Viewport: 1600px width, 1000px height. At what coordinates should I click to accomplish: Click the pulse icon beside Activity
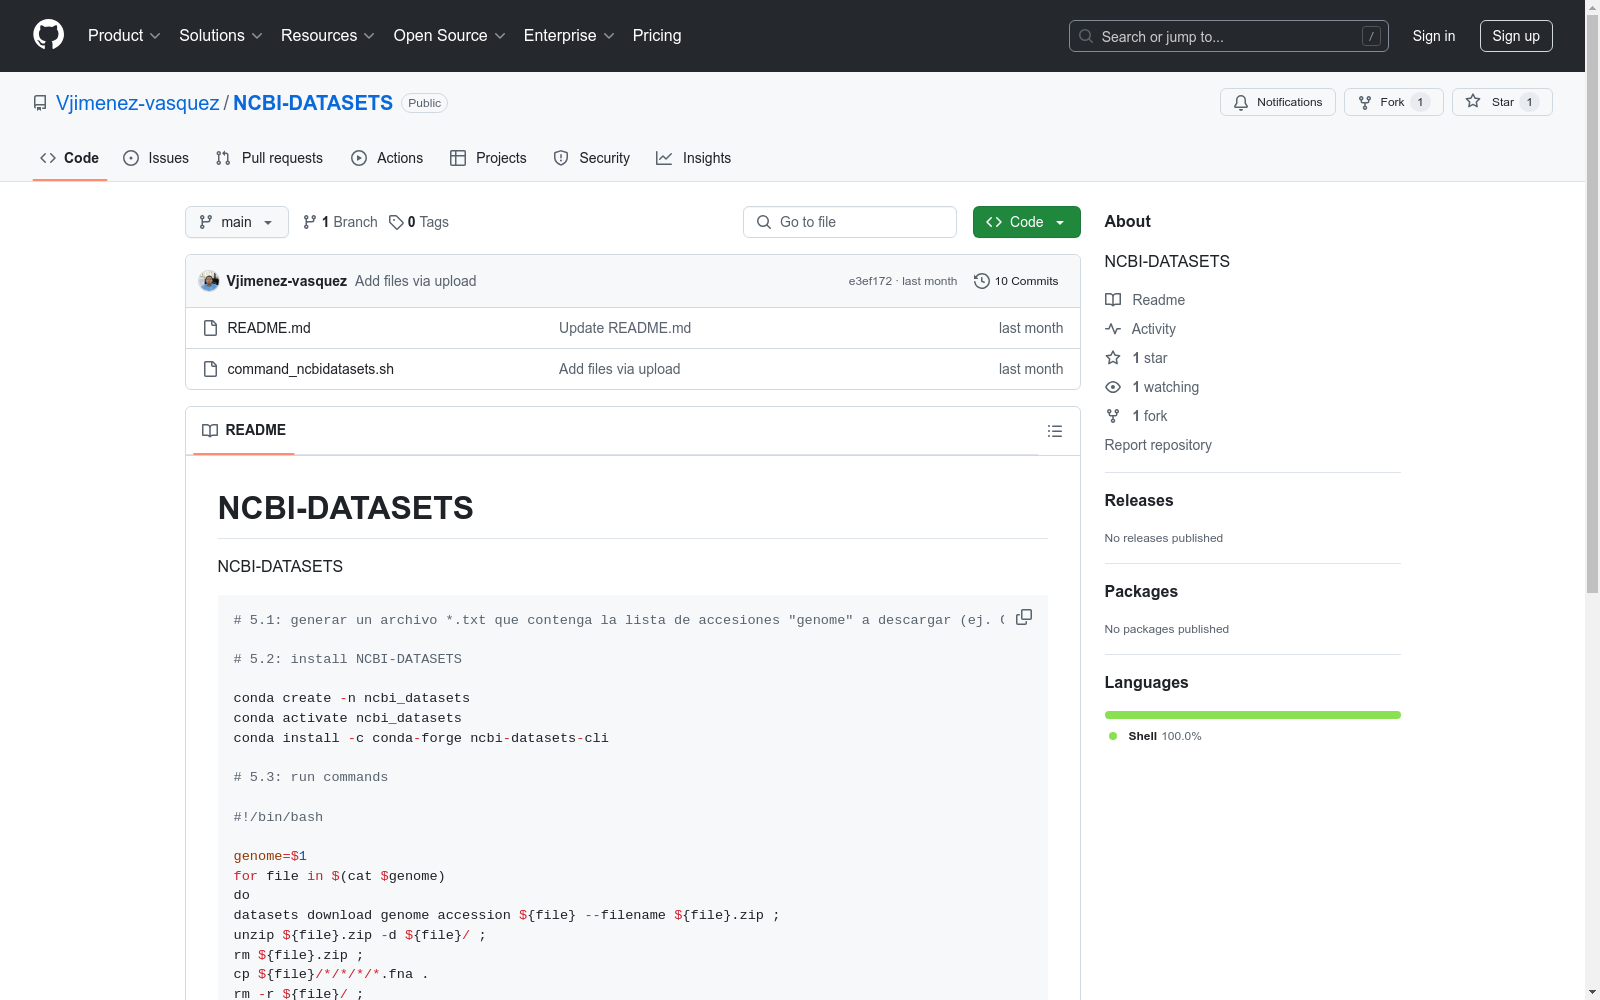click(1113, 329)
